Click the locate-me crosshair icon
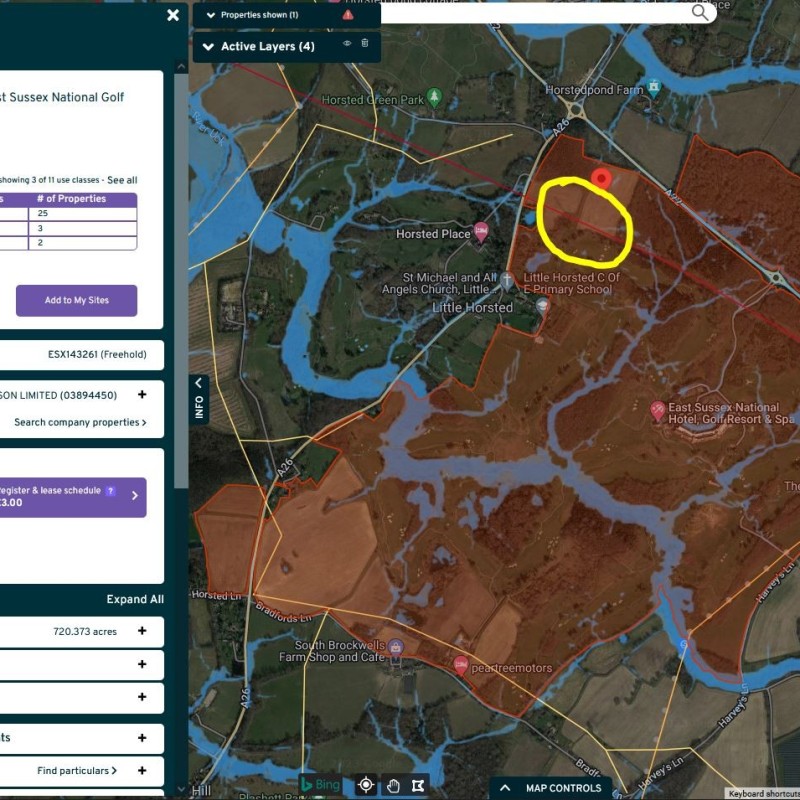 366,785
